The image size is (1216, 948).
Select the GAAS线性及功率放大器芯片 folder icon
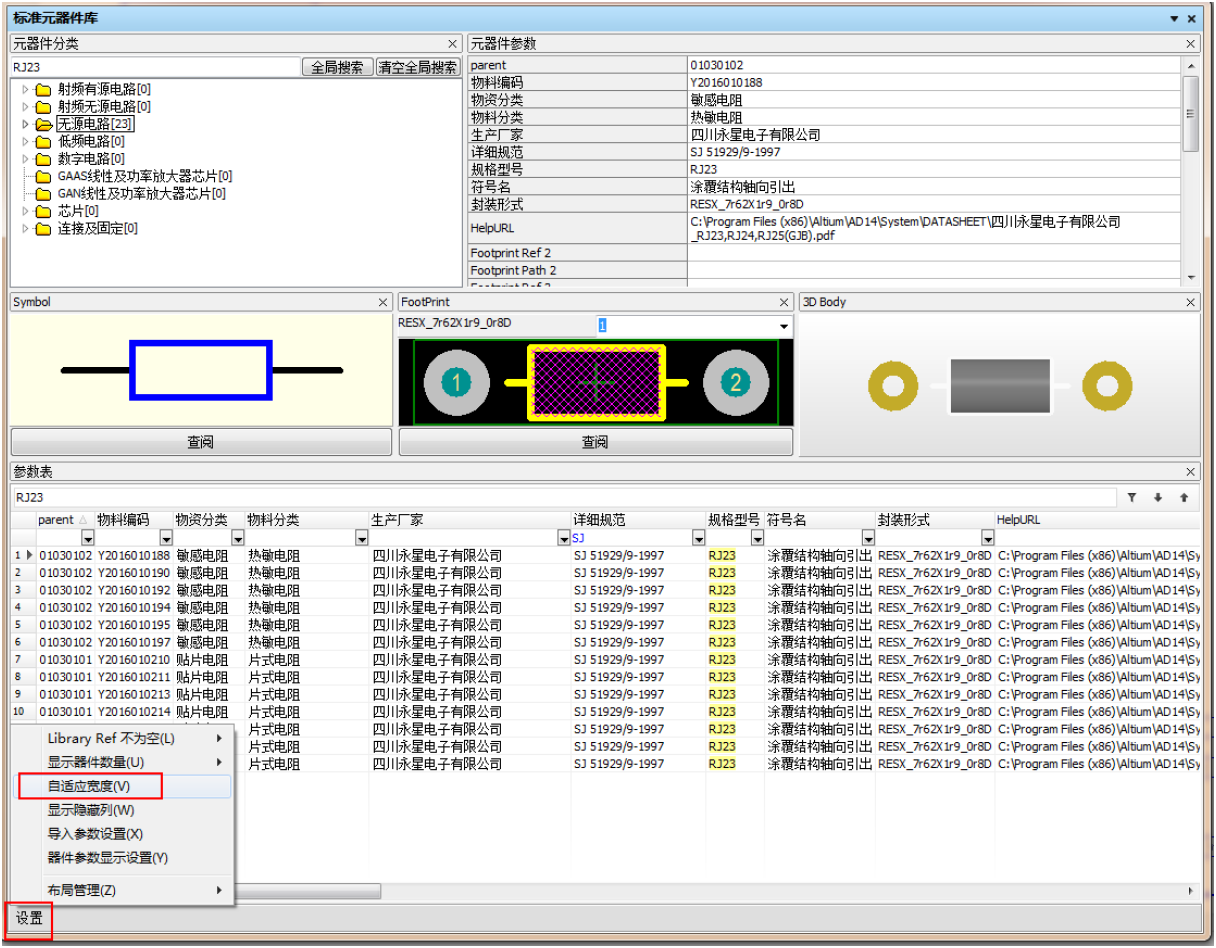pos(43,176)
